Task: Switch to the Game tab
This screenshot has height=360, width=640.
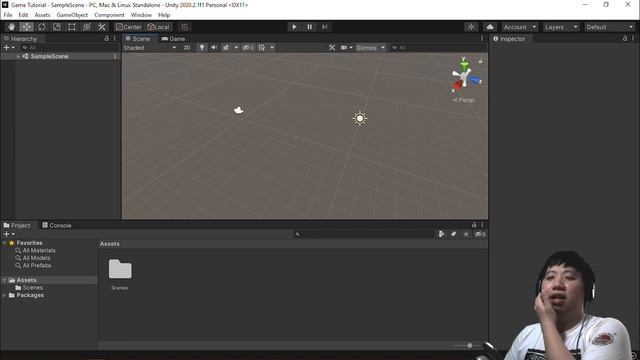Action: (x=173, y=38)
